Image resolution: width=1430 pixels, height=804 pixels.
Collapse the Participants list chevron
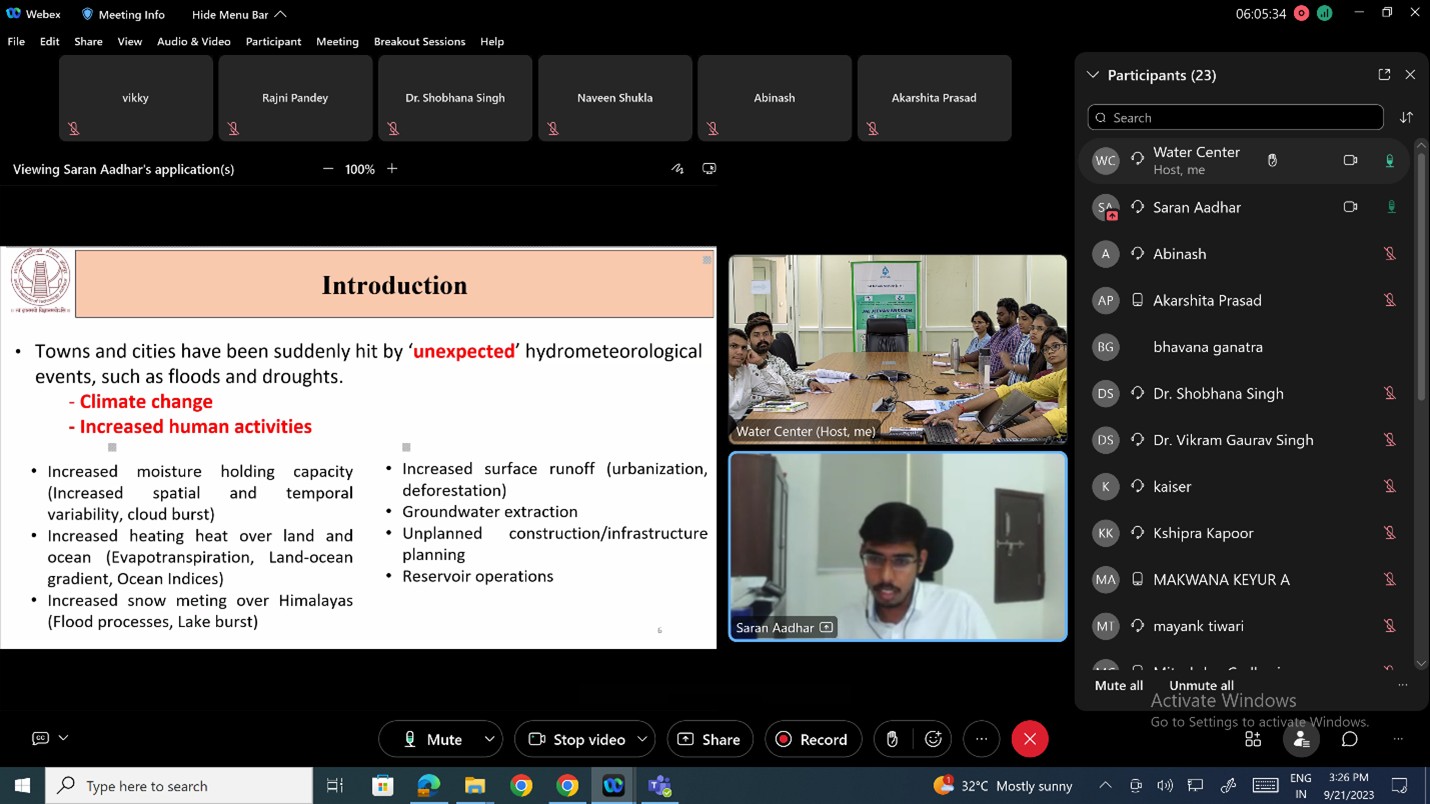click(x=1092, y=74)
